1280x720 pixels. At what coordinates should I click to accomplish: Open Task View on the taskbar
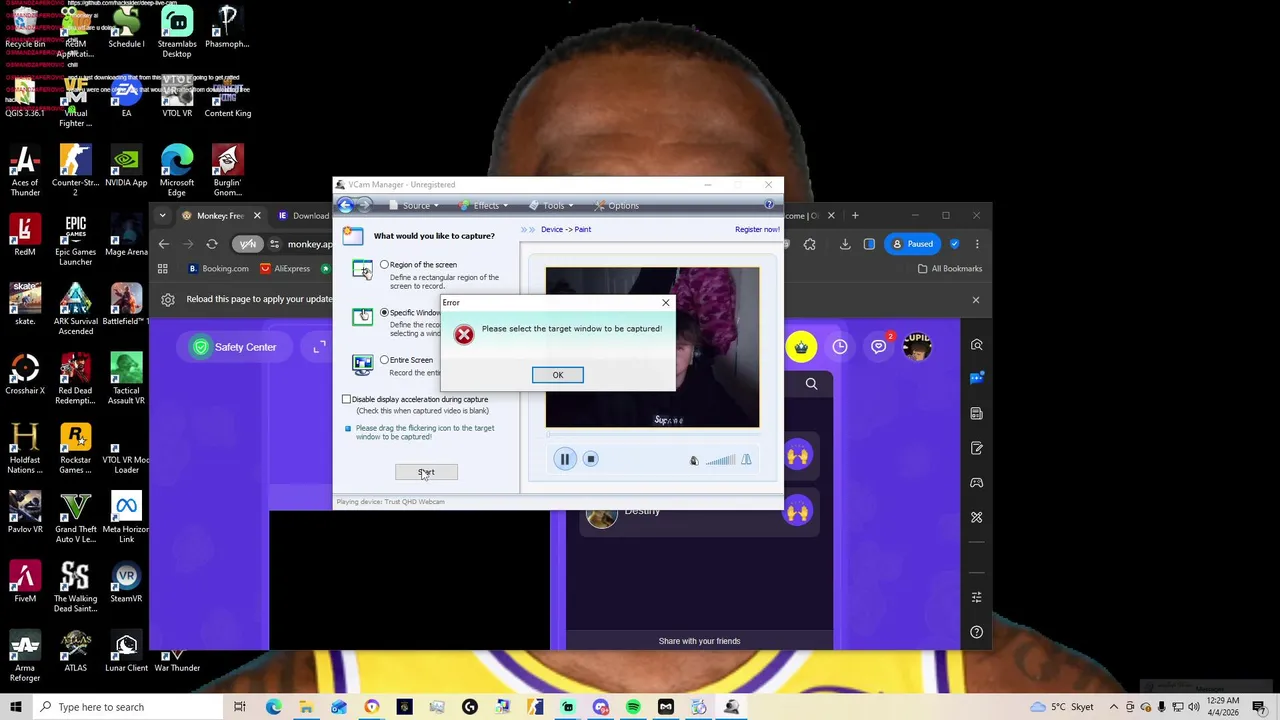[240, 707]
